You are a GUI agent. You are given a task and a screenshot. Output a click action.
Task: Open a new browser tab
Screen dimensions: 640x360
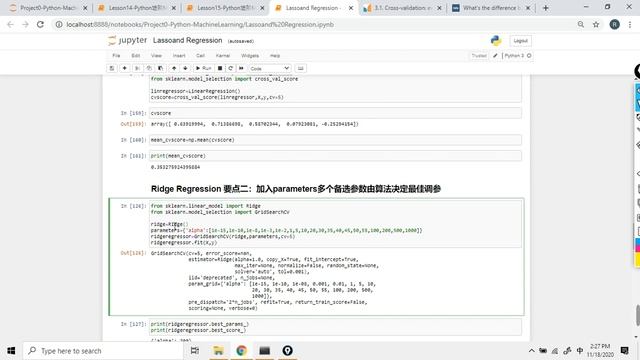[546, 8]
